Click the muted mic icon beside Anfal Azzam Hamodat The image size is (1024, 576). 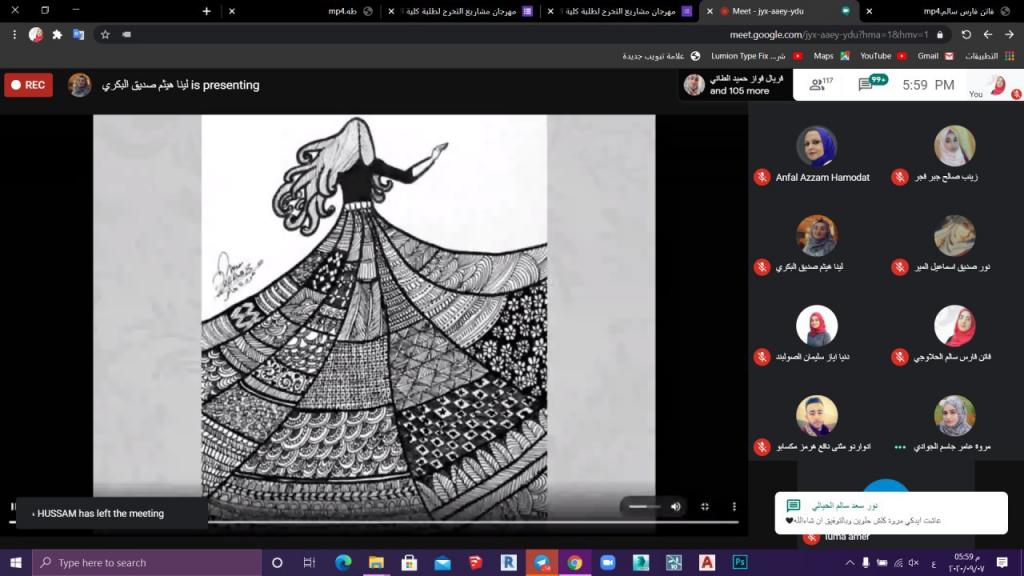(x=762, y=177)
